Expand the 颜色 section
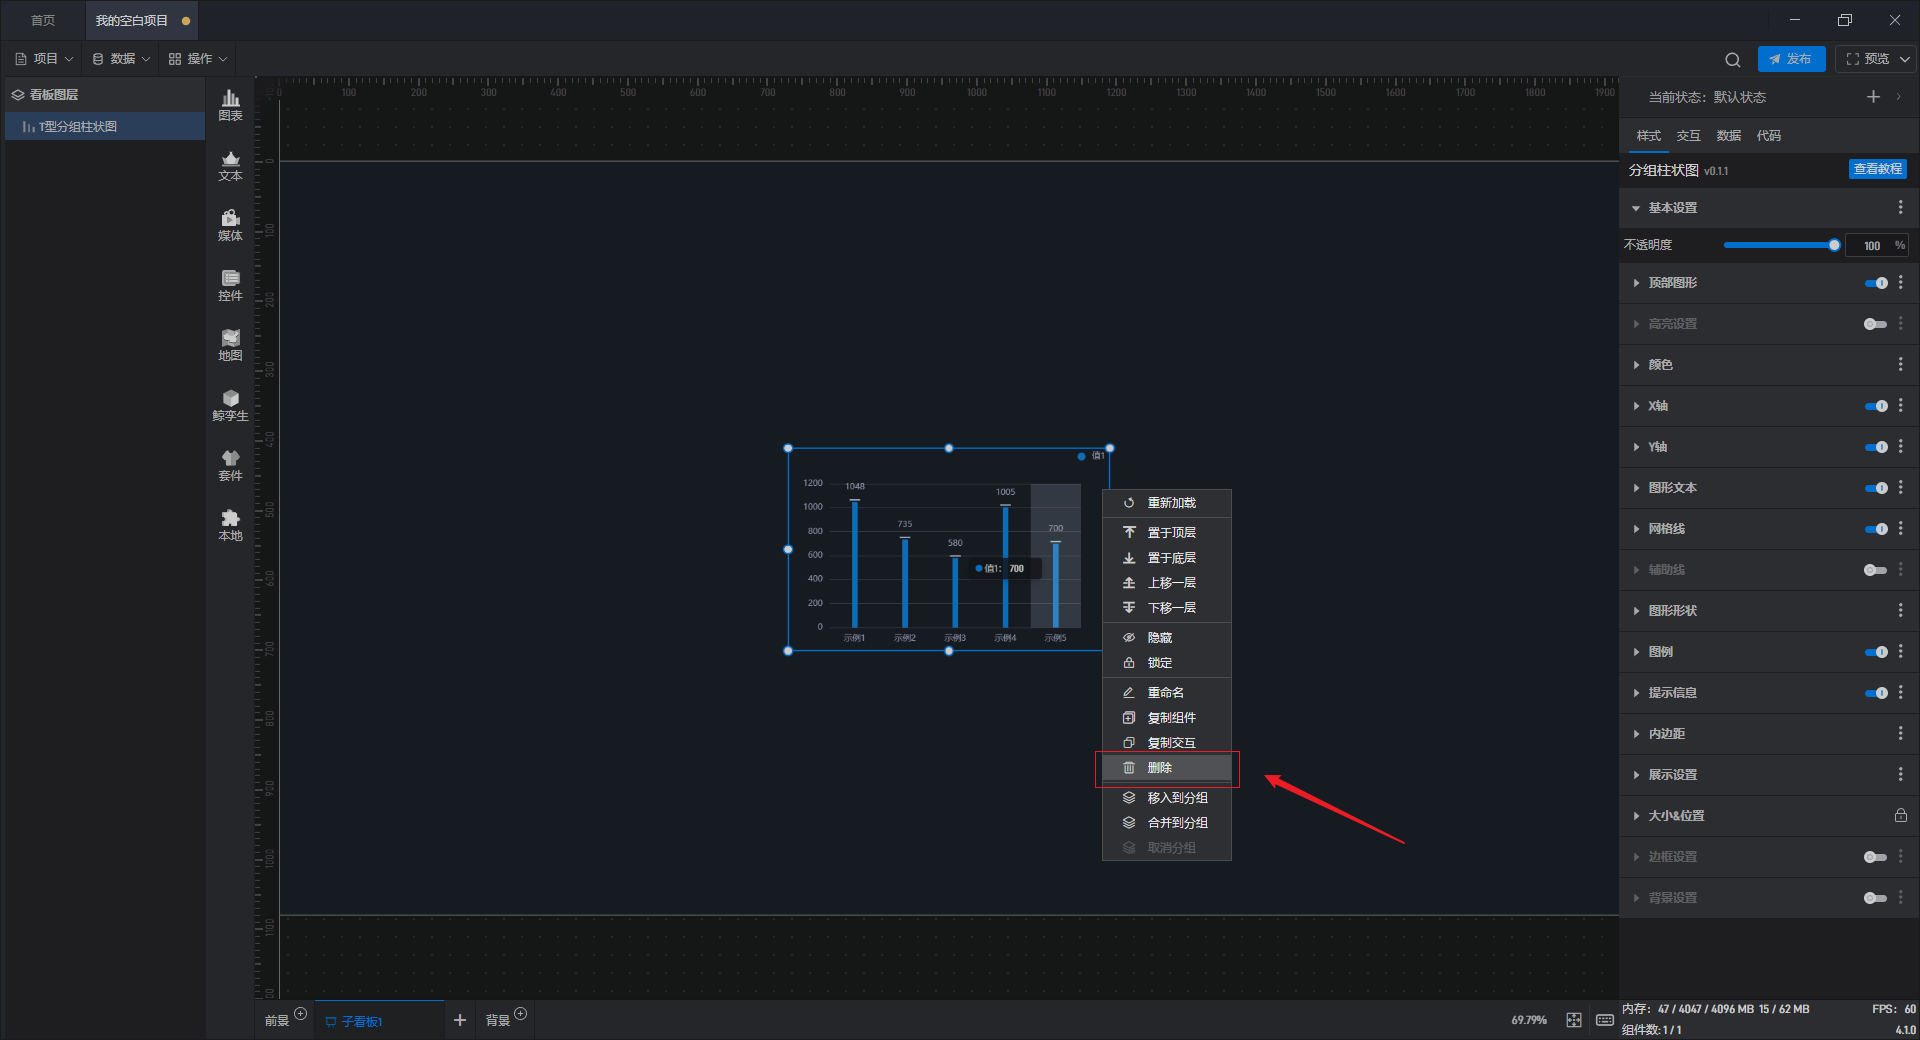The image size is (1920, 1040). point(1636,365)
